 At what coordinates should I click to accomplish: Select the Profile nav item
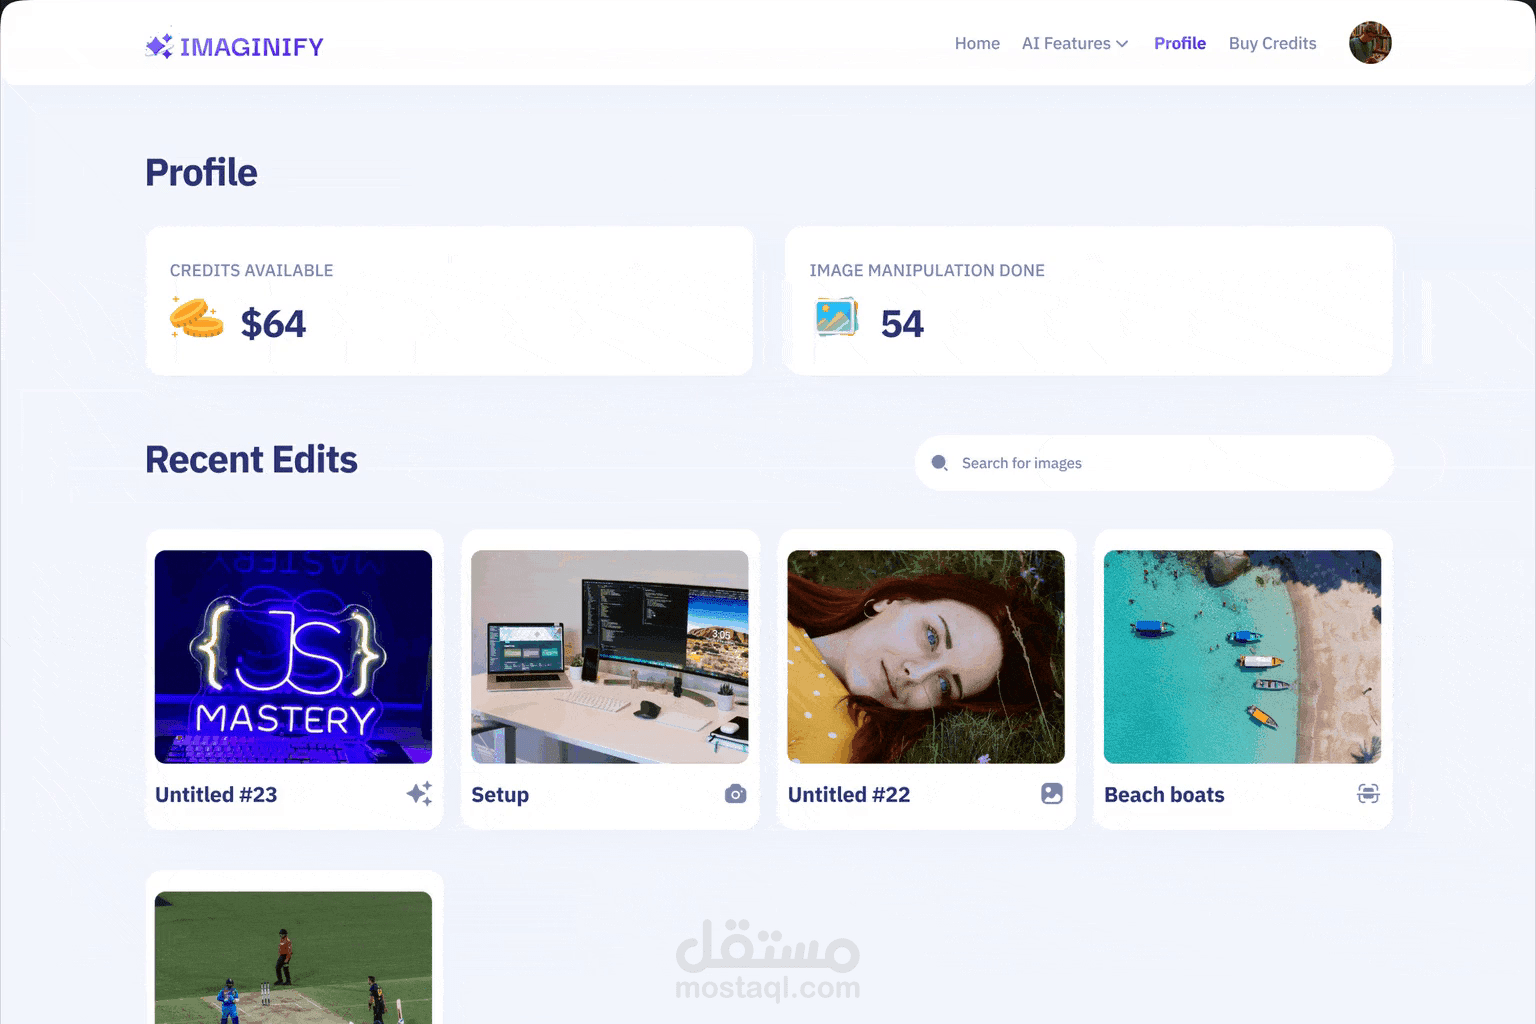pos(1180,43)
